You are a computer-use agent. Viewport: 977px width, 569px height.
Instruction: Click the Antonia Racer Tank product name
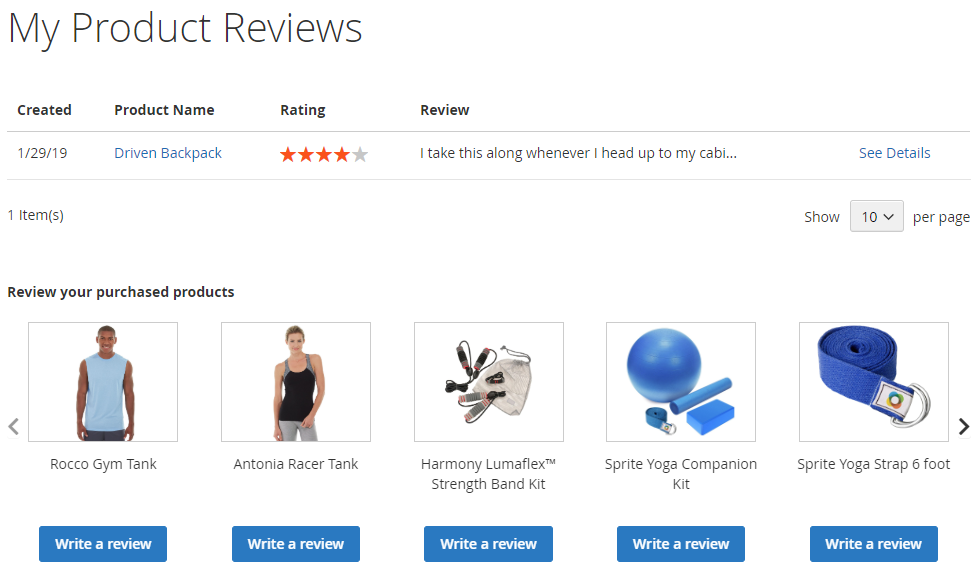(x=296, y=464)
